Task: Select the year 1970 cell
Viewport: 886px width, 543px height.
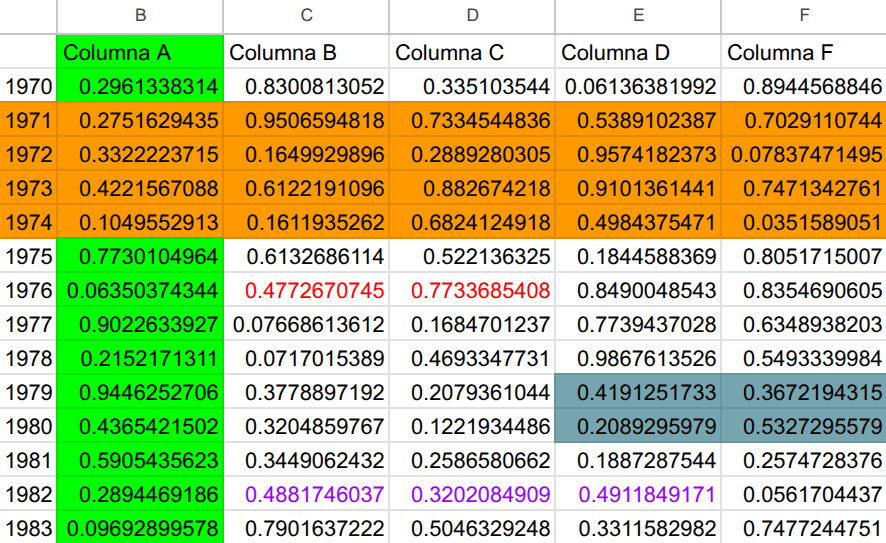Action: tap(28, 87)
